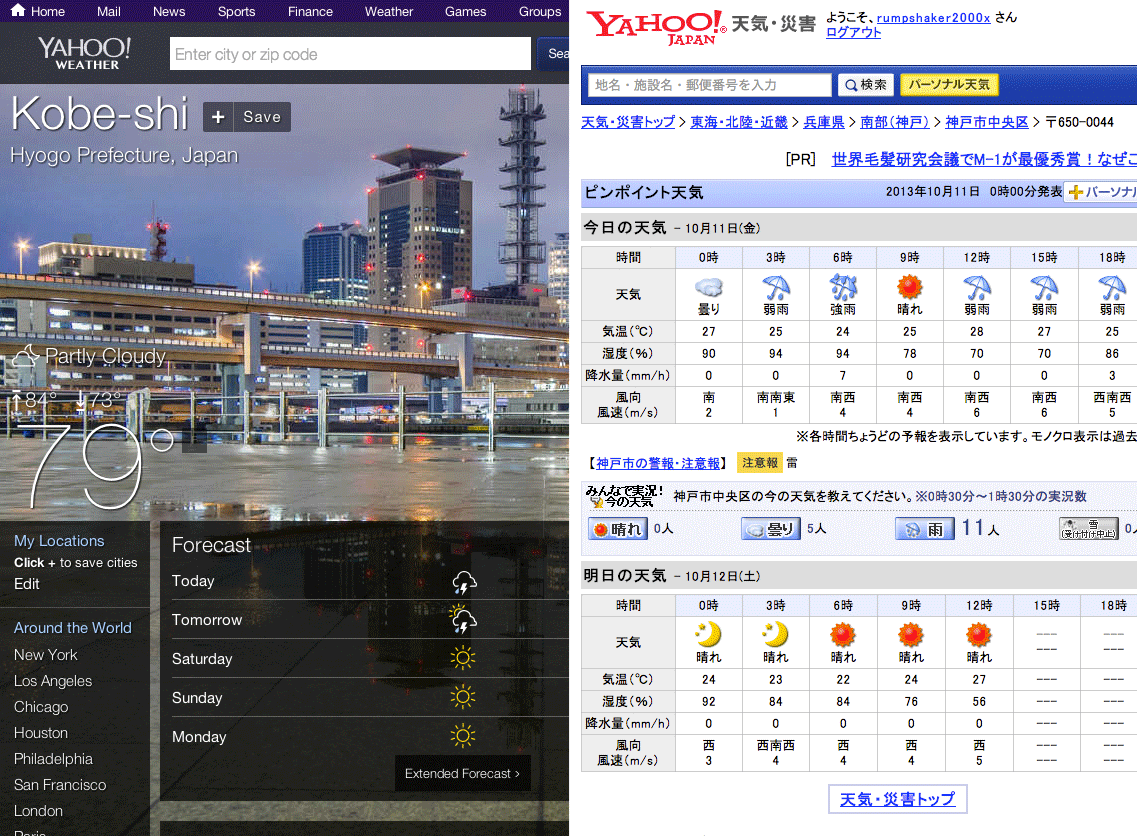Open the My Locations heading
The height and width of the screenshot is (836, 1137).
tap(59, 541)
